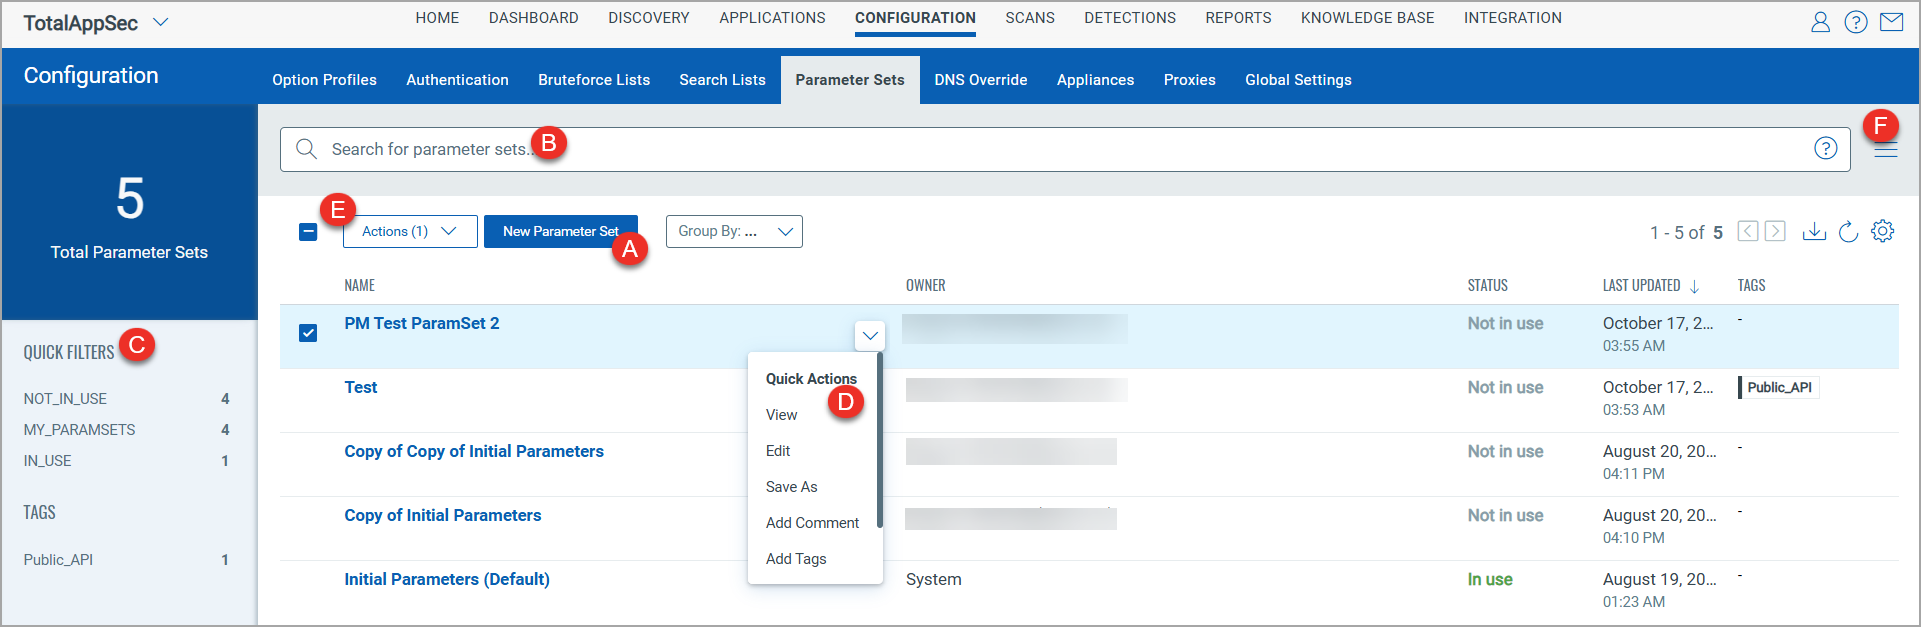
Task: Switch to the DNS Override tab
Action: tap(980, 80)
